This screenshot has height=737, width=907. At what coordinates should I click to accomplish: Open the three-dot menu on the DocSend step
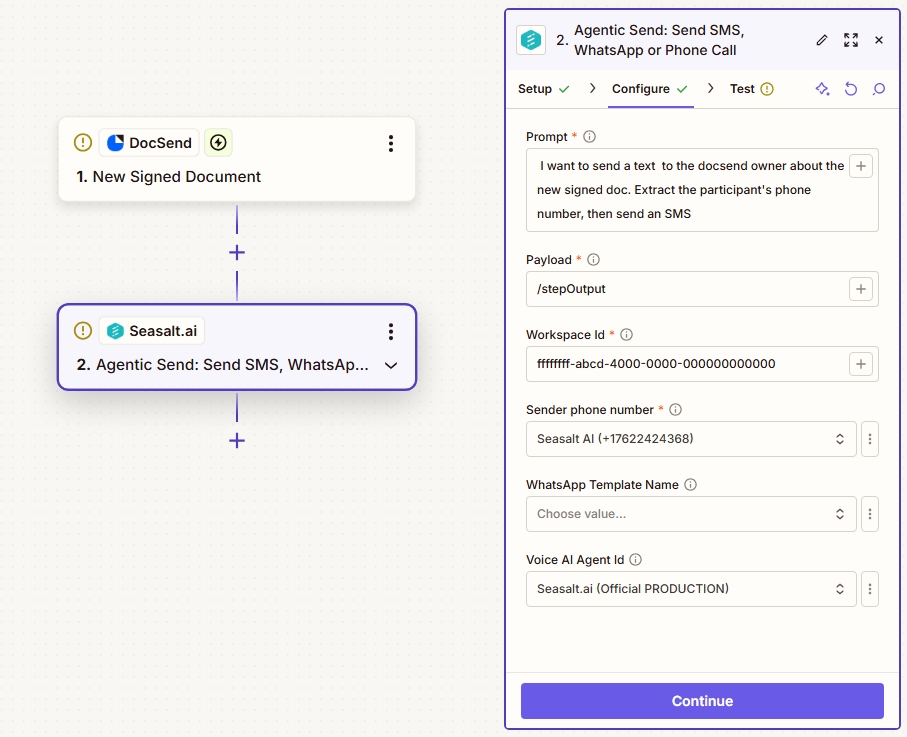coord(391,142)
